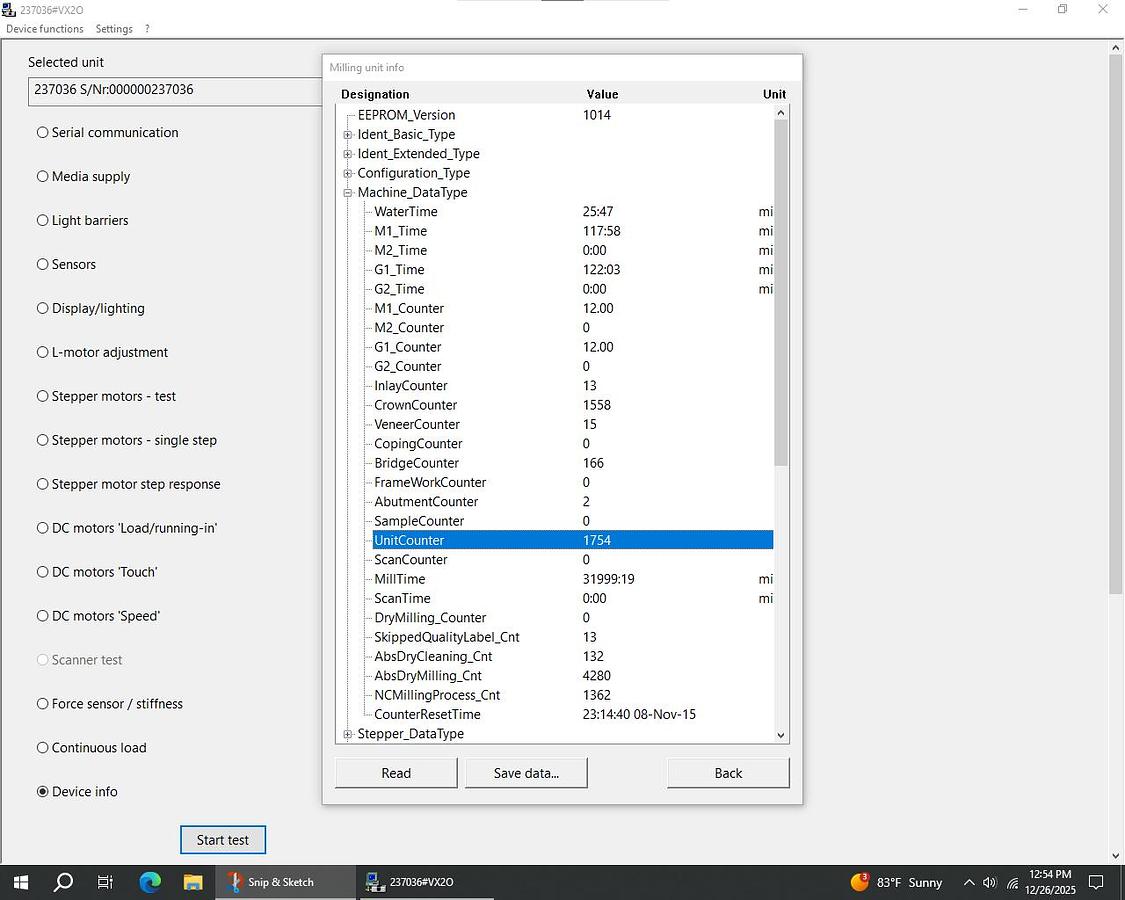Select the CrownCounter row in the list
The image size is (1125, 900).
click(415, 405)
